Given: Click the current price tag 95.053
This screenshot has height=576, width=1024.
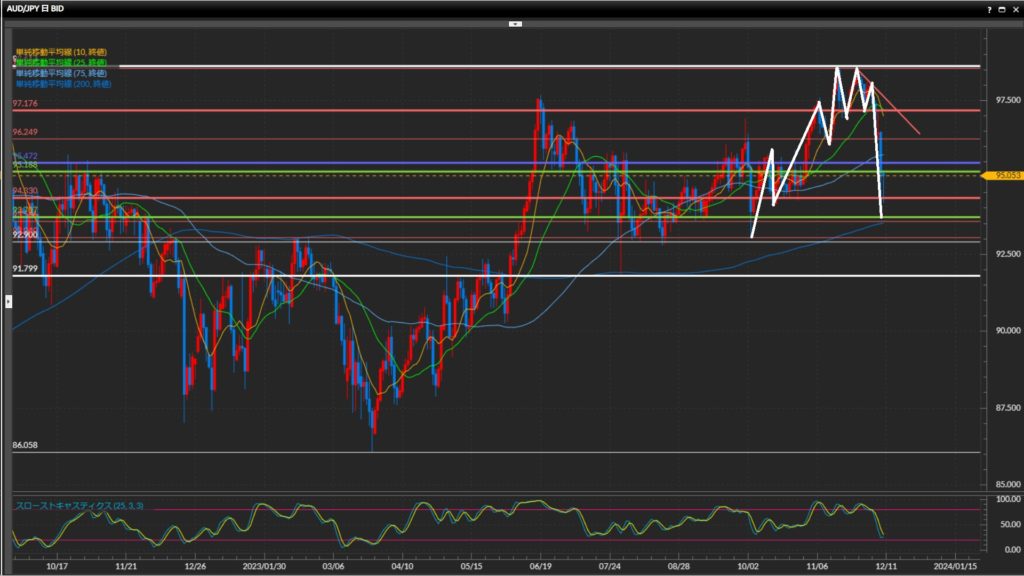Looking at the screenshot, I should [x=1006, y=175].
